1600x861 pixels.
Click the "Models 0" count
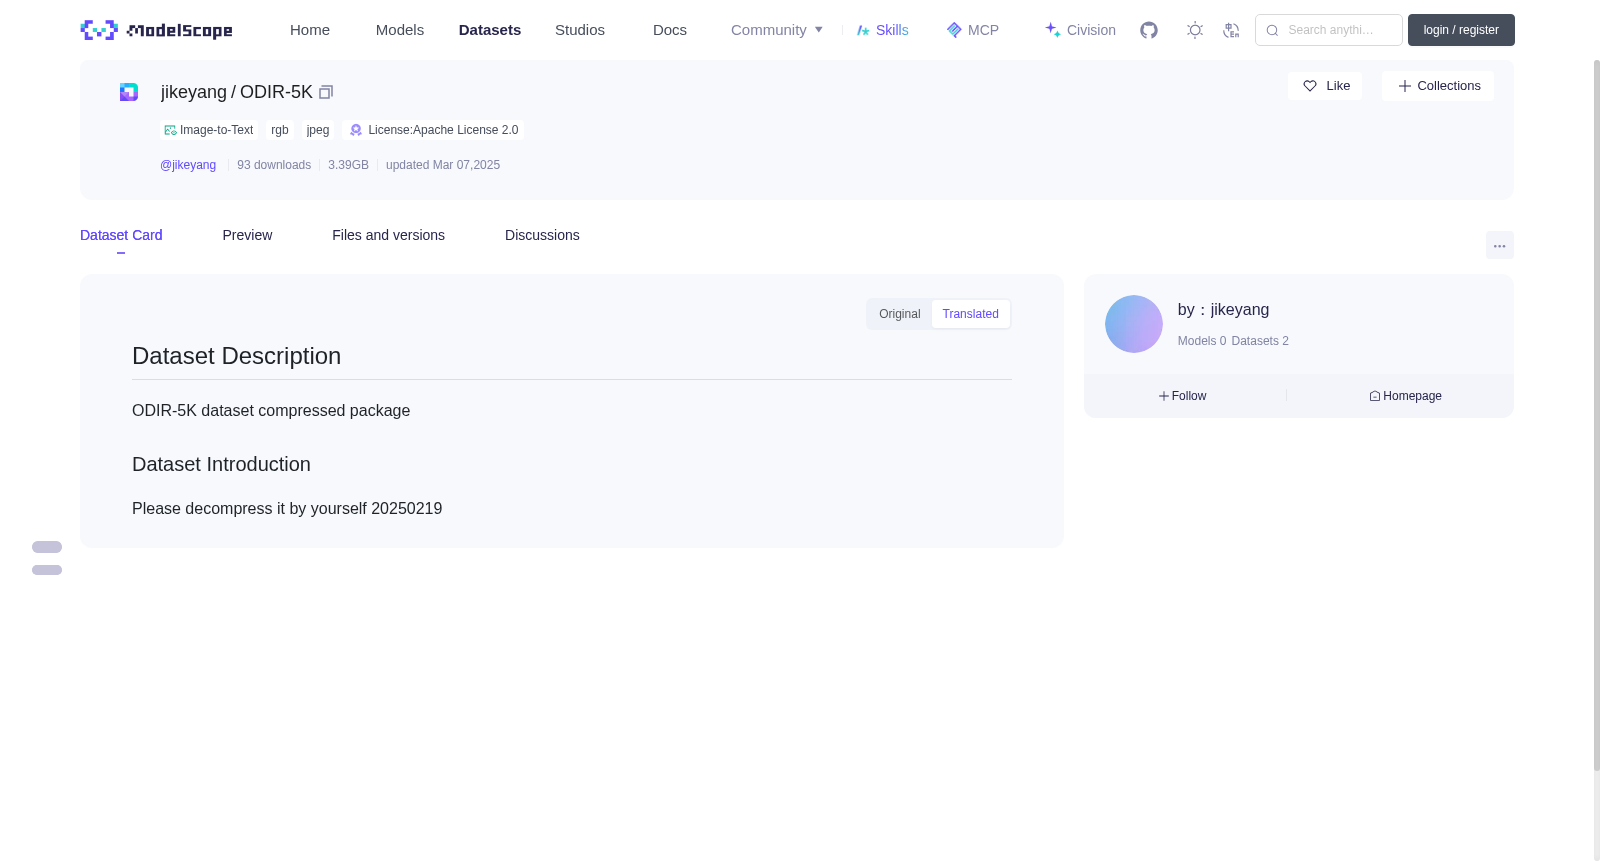coord(1202,341)
